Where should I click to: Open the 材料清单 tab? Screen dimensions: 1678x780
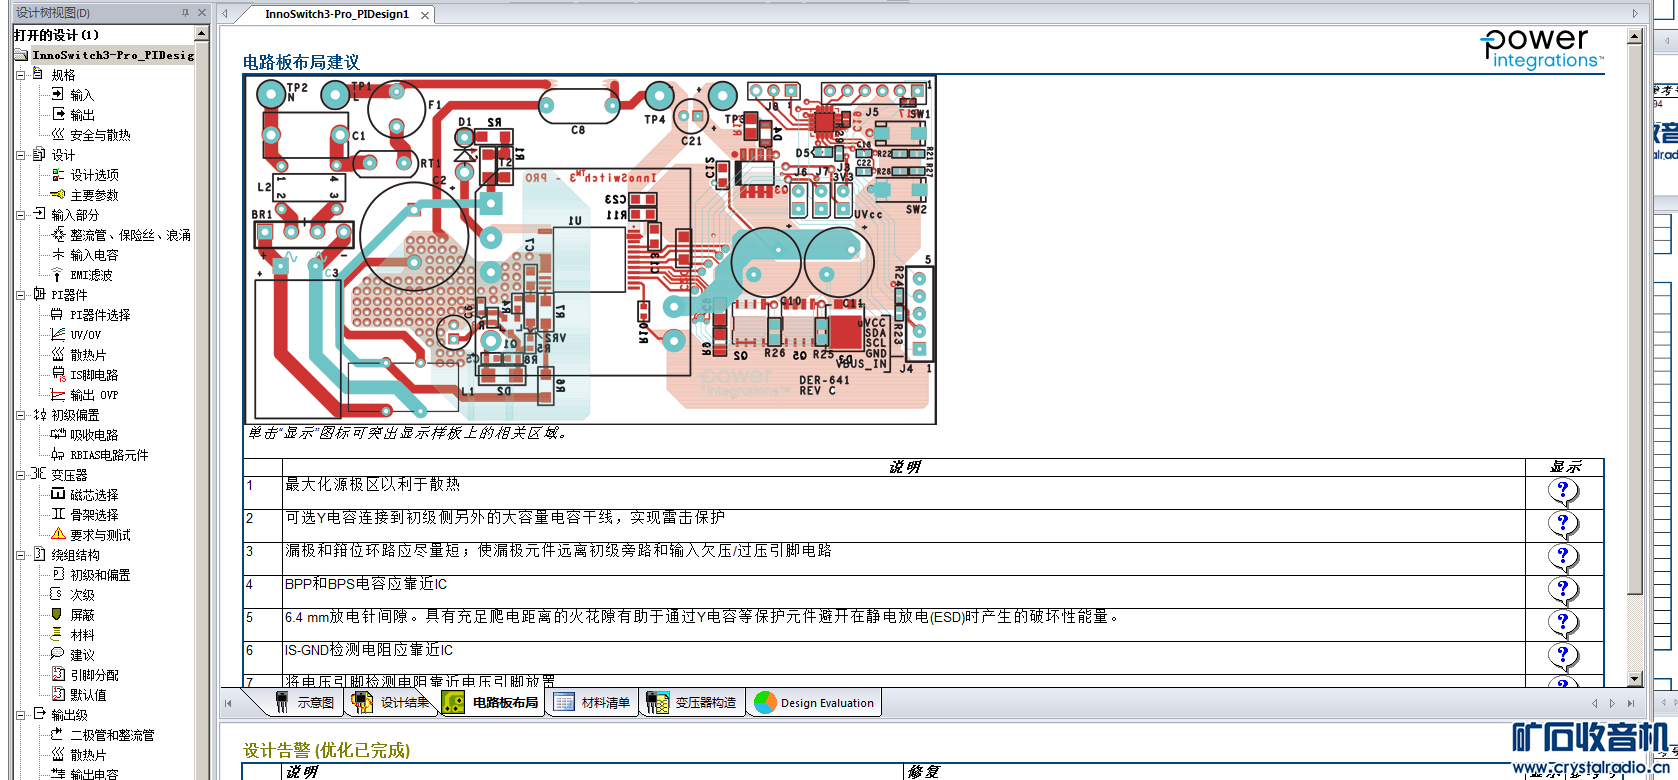[594, 703]
